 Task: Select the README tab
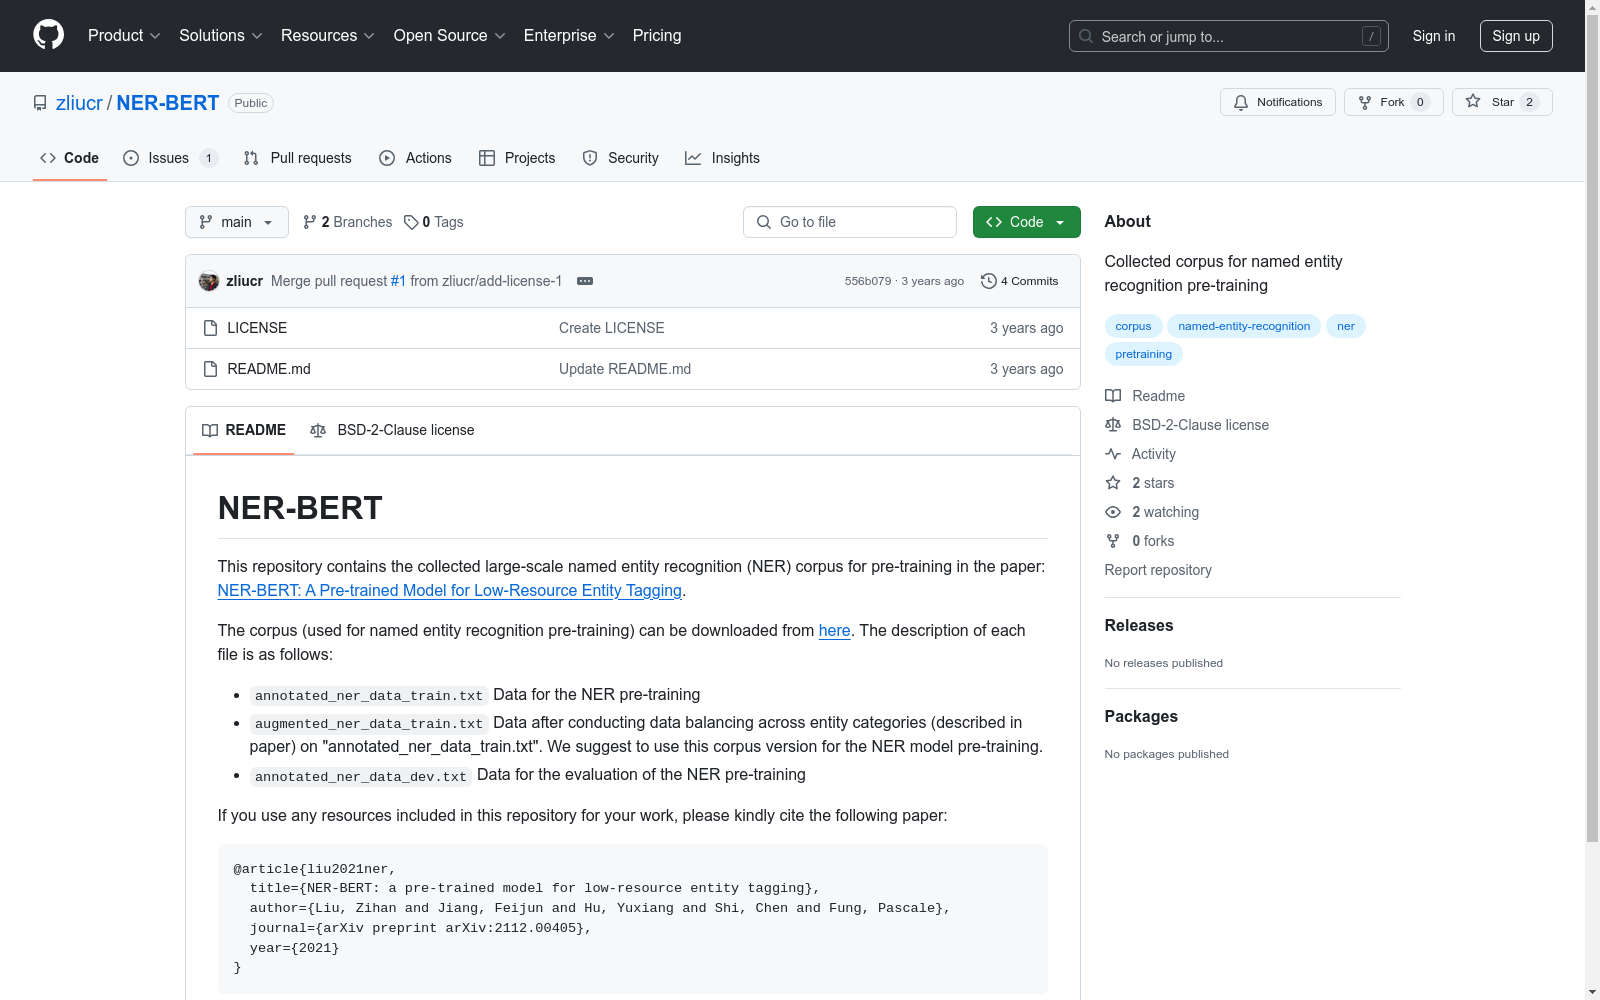[x=244, y=430]
